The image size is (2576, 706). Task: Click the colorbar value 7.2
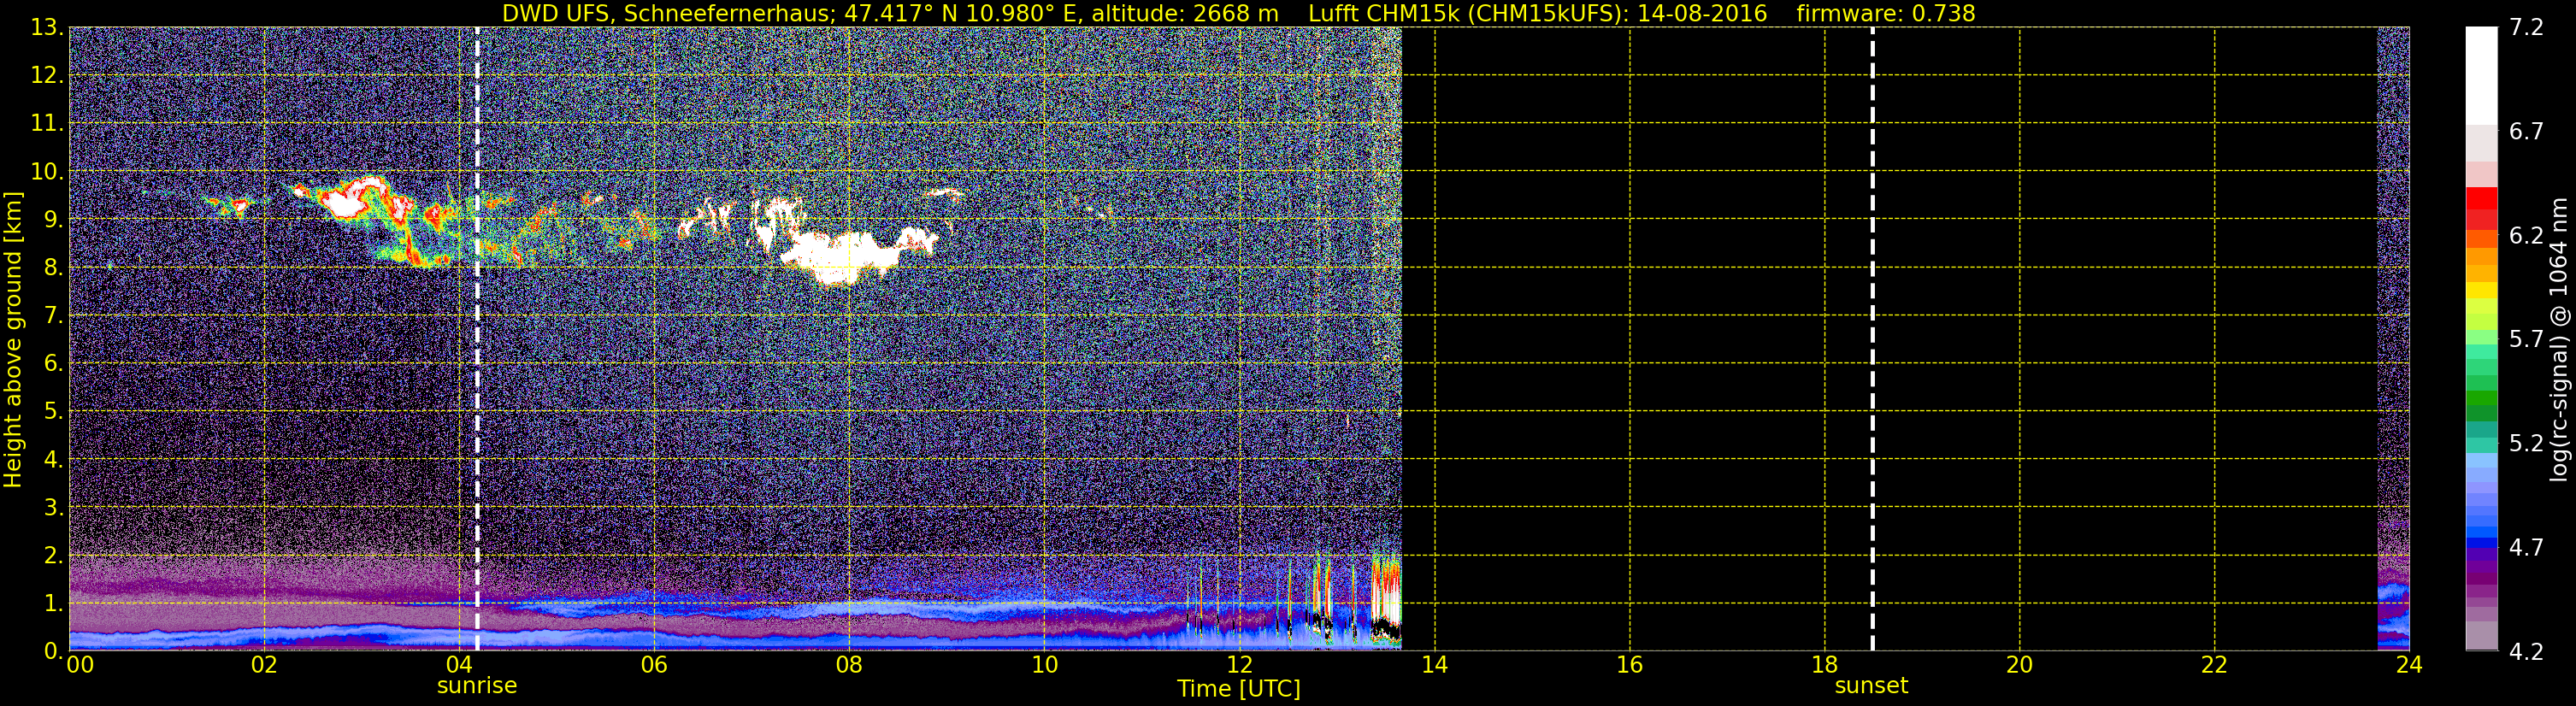[2526, 28]
